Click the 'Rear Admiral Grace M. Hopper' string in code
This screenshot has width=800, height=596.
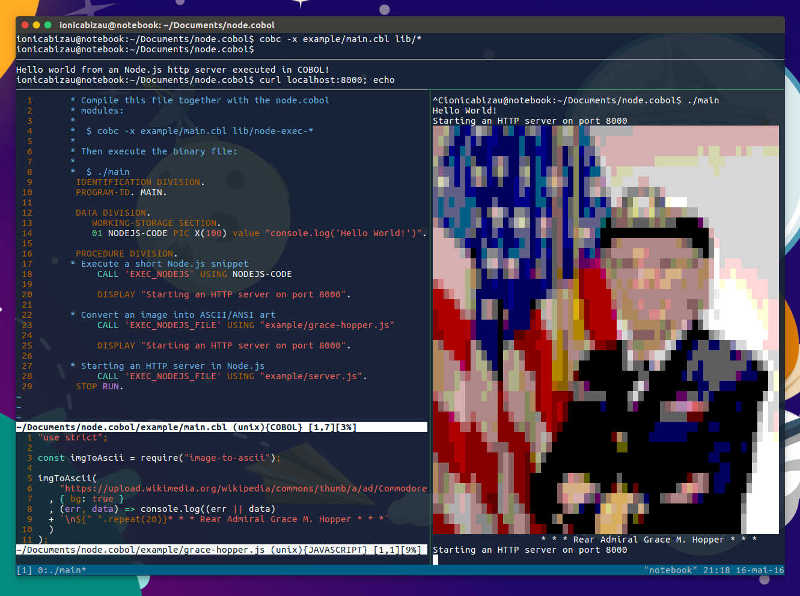[x=275, y=519]
